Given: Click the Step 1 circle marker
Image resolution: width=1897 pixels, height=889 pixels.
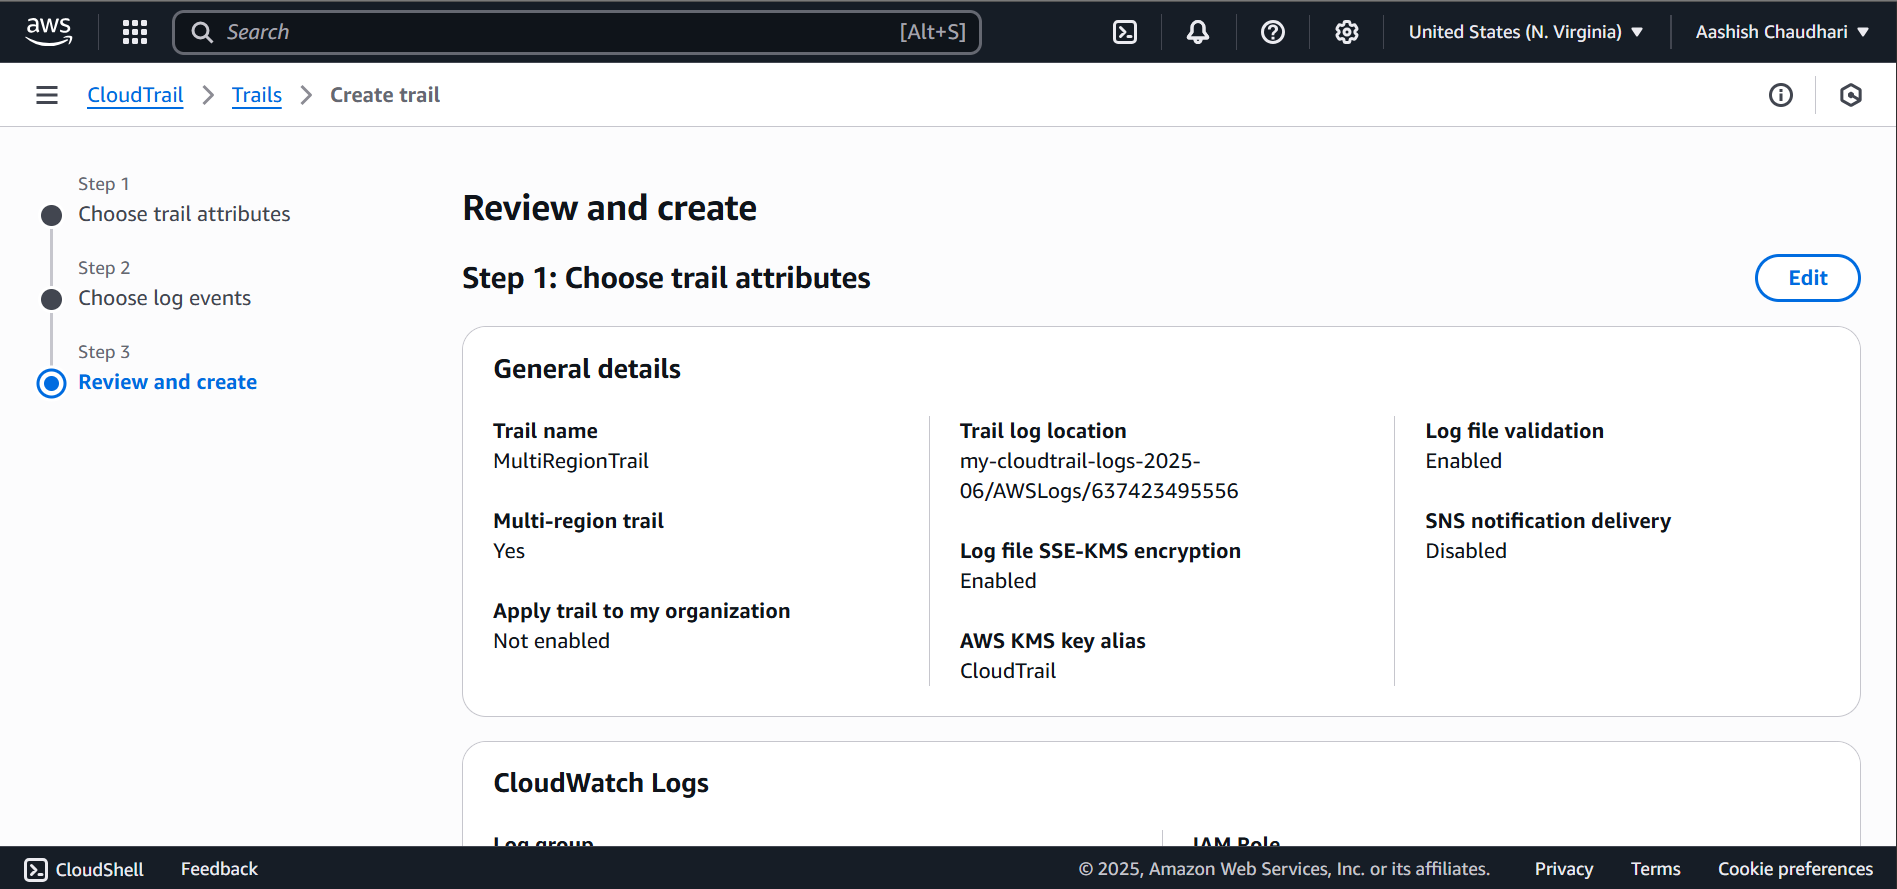Looking at the screenshot, I should point(52,215).
